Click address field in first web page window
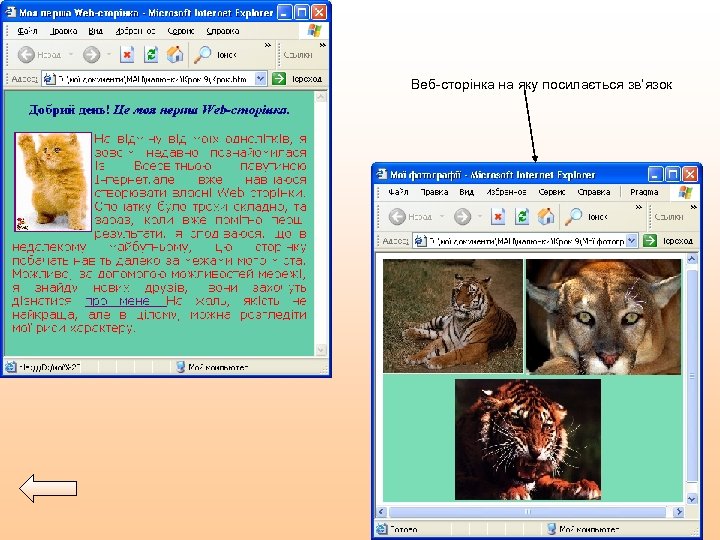 155,79
